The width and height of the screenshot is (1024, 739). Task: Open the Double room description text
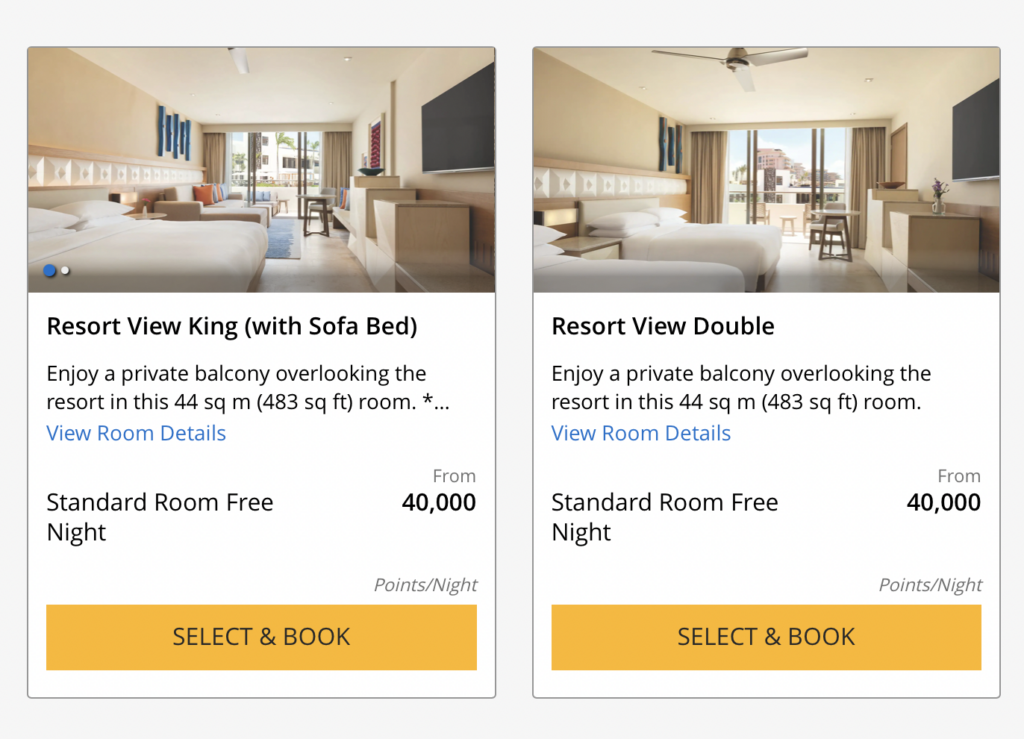(741, 387)
